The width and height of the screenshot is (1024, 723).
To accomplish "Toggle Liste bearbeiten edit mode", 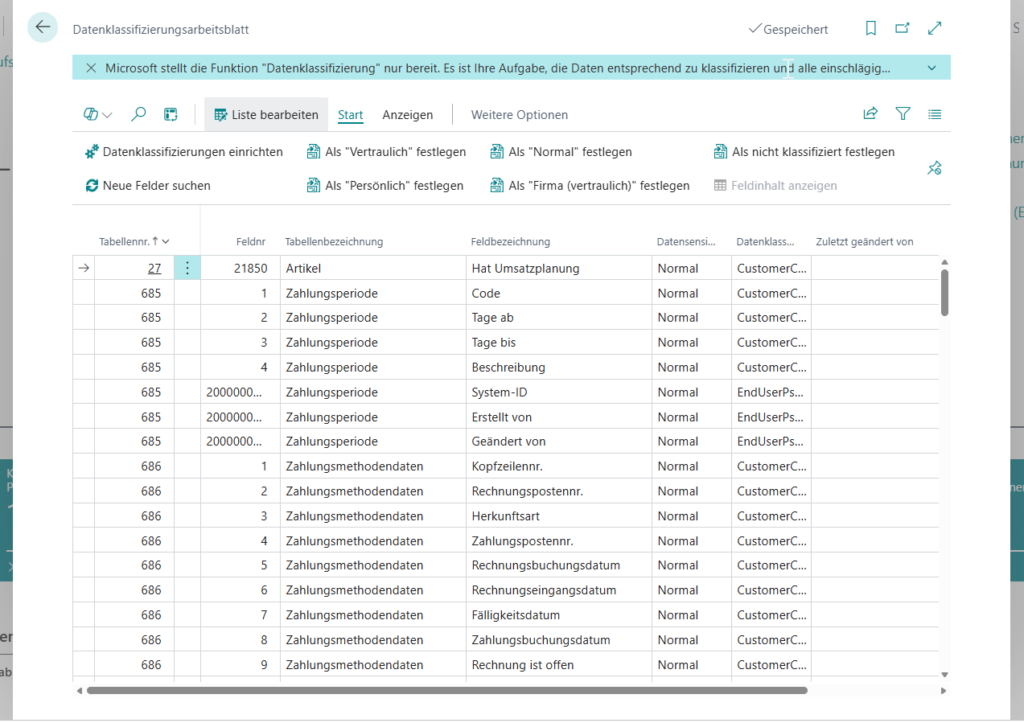I will (x=266, y=115).
